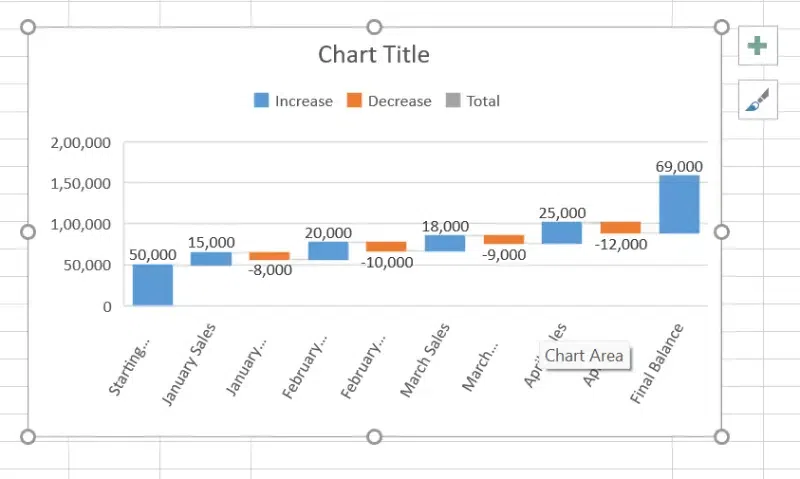
Task: Click the 25,000 data label
Action: click(562, 213)
